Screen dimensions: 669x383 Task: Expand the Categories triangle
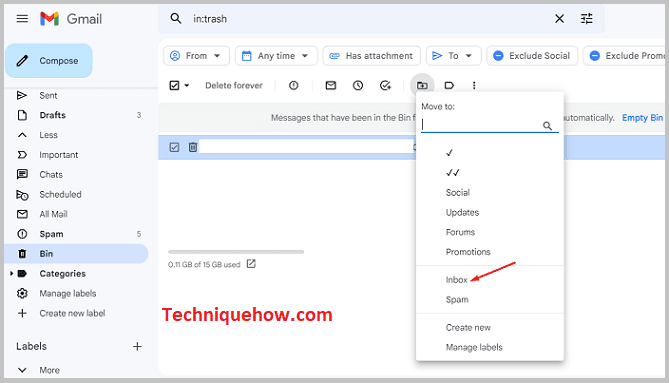point(12,273)
